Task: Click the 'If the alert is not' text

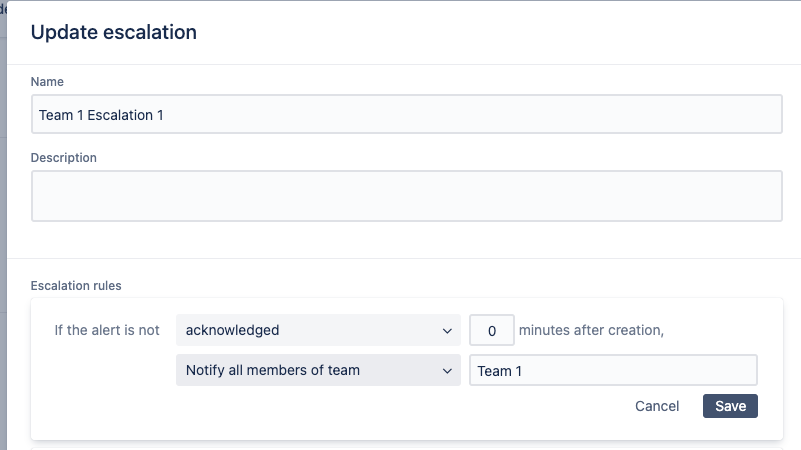Action: tap(107, 330)
